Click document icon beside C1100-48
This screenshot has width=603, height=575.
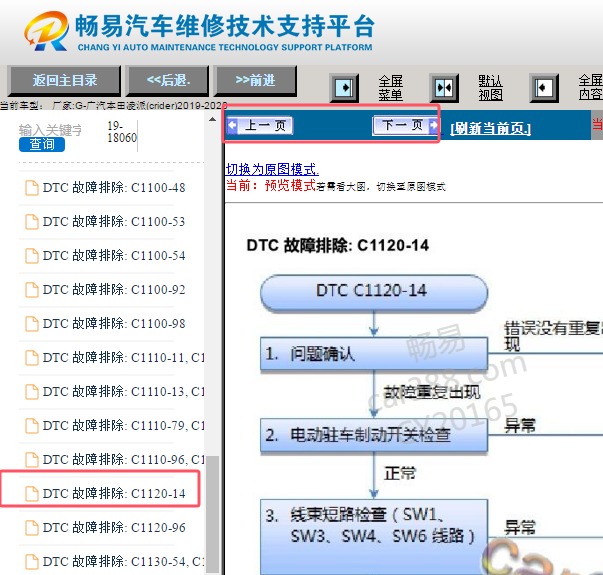point(32,188)
